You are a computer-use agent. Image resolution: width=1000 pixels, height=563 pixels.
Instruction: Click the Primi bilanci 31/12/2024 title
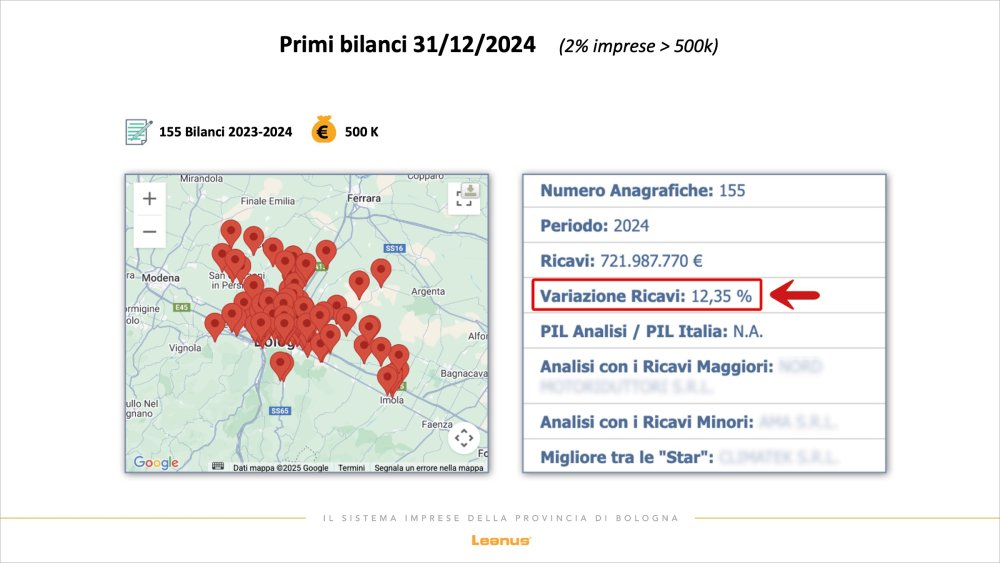[407, 45]
